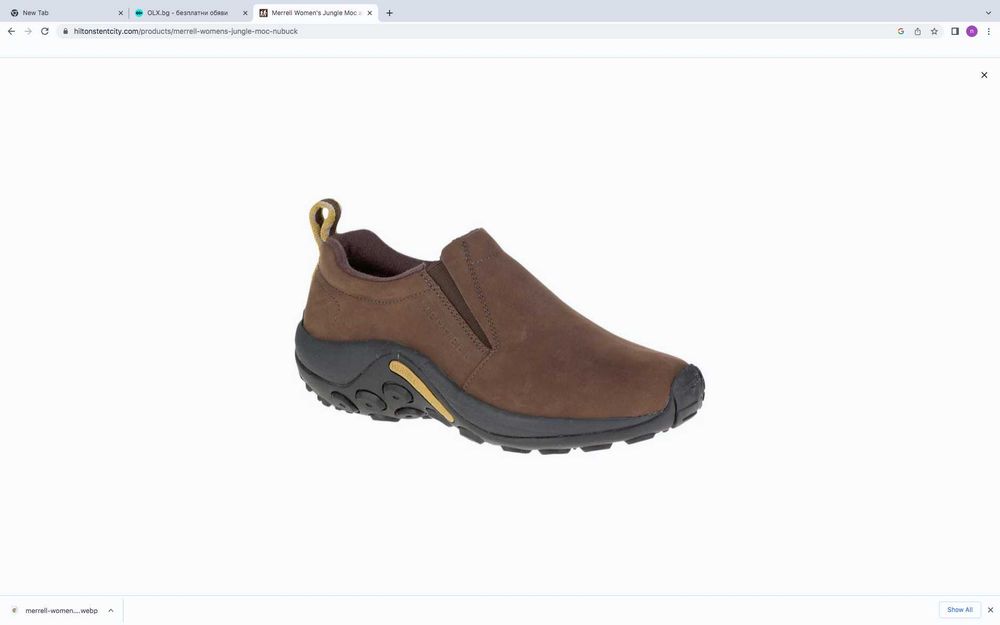Close the OLX.bg tab
The width and height of the screenshot is (1000, 625).
pos(245,13)
